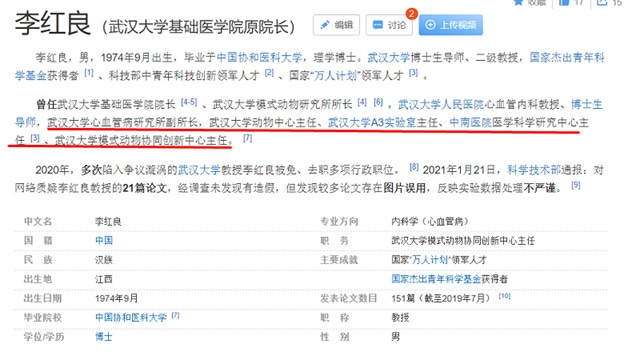Image resolution: width=624 pixels, height=360 pixels.
Task: Open the 中国 link in 国籍 row
Action: (104, 240)
